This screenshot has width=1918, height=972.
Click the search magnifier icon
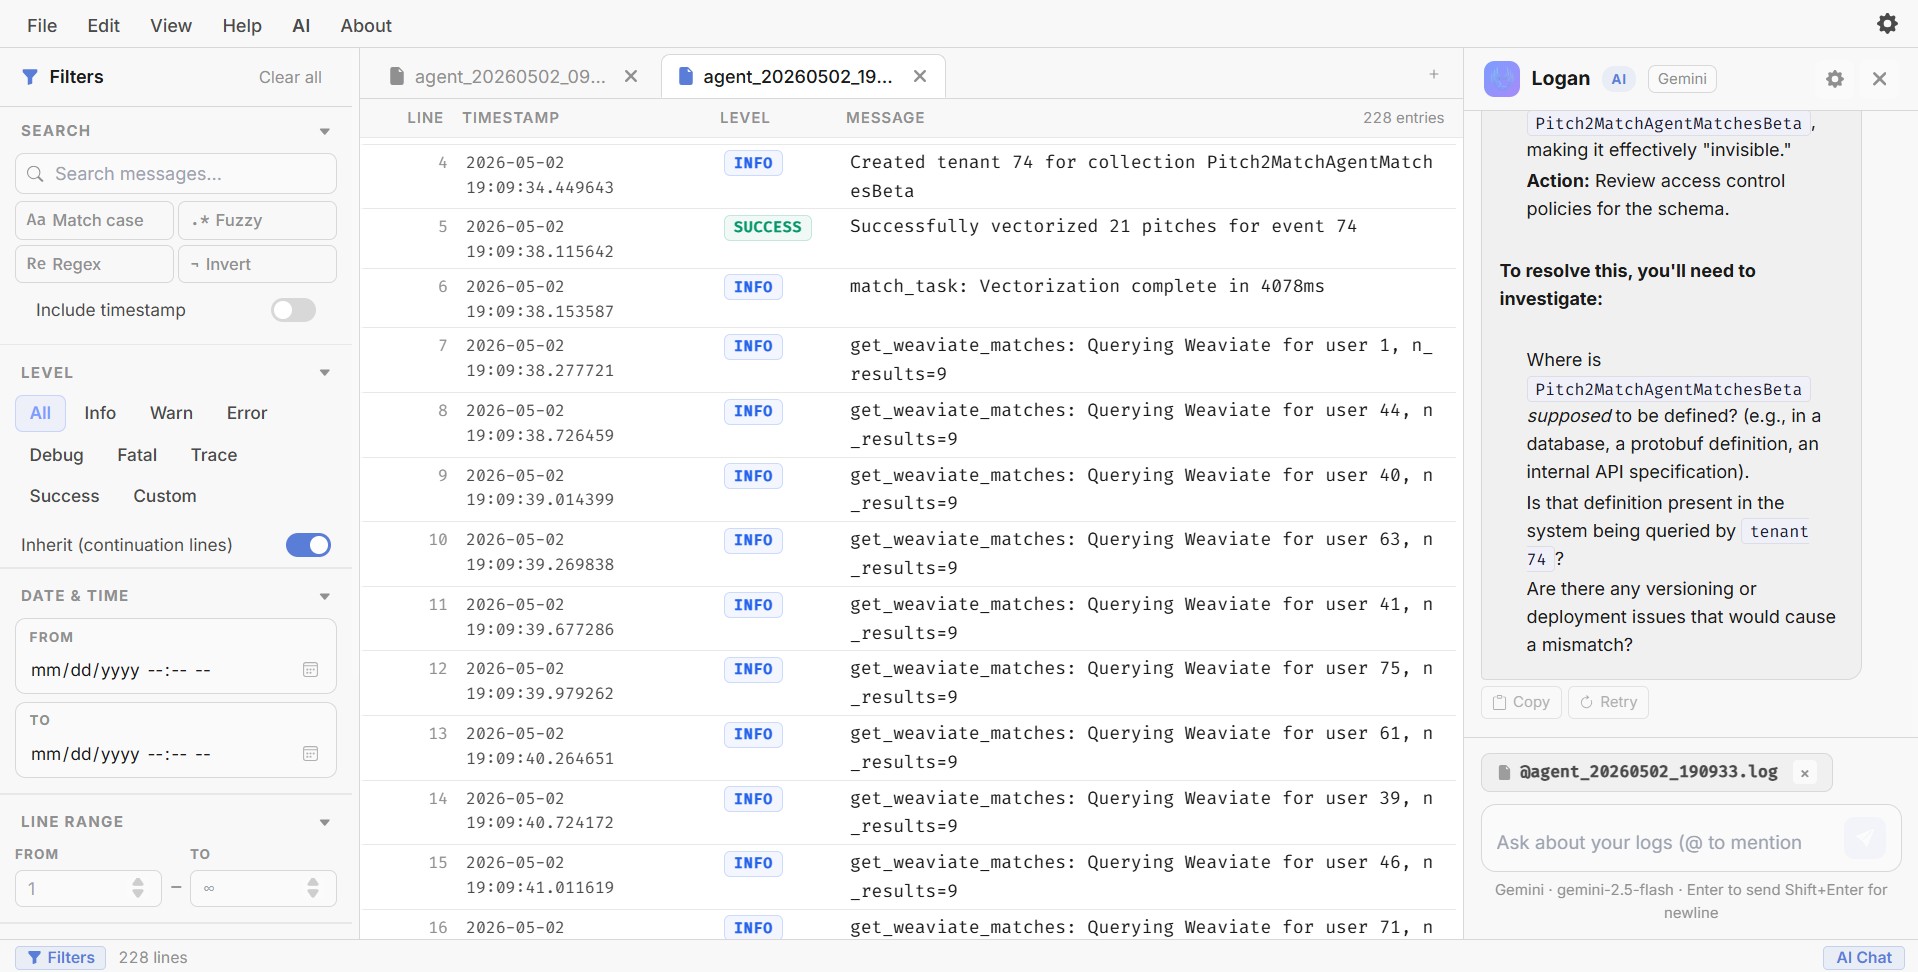pyautogui.click(x=35, y=174)
